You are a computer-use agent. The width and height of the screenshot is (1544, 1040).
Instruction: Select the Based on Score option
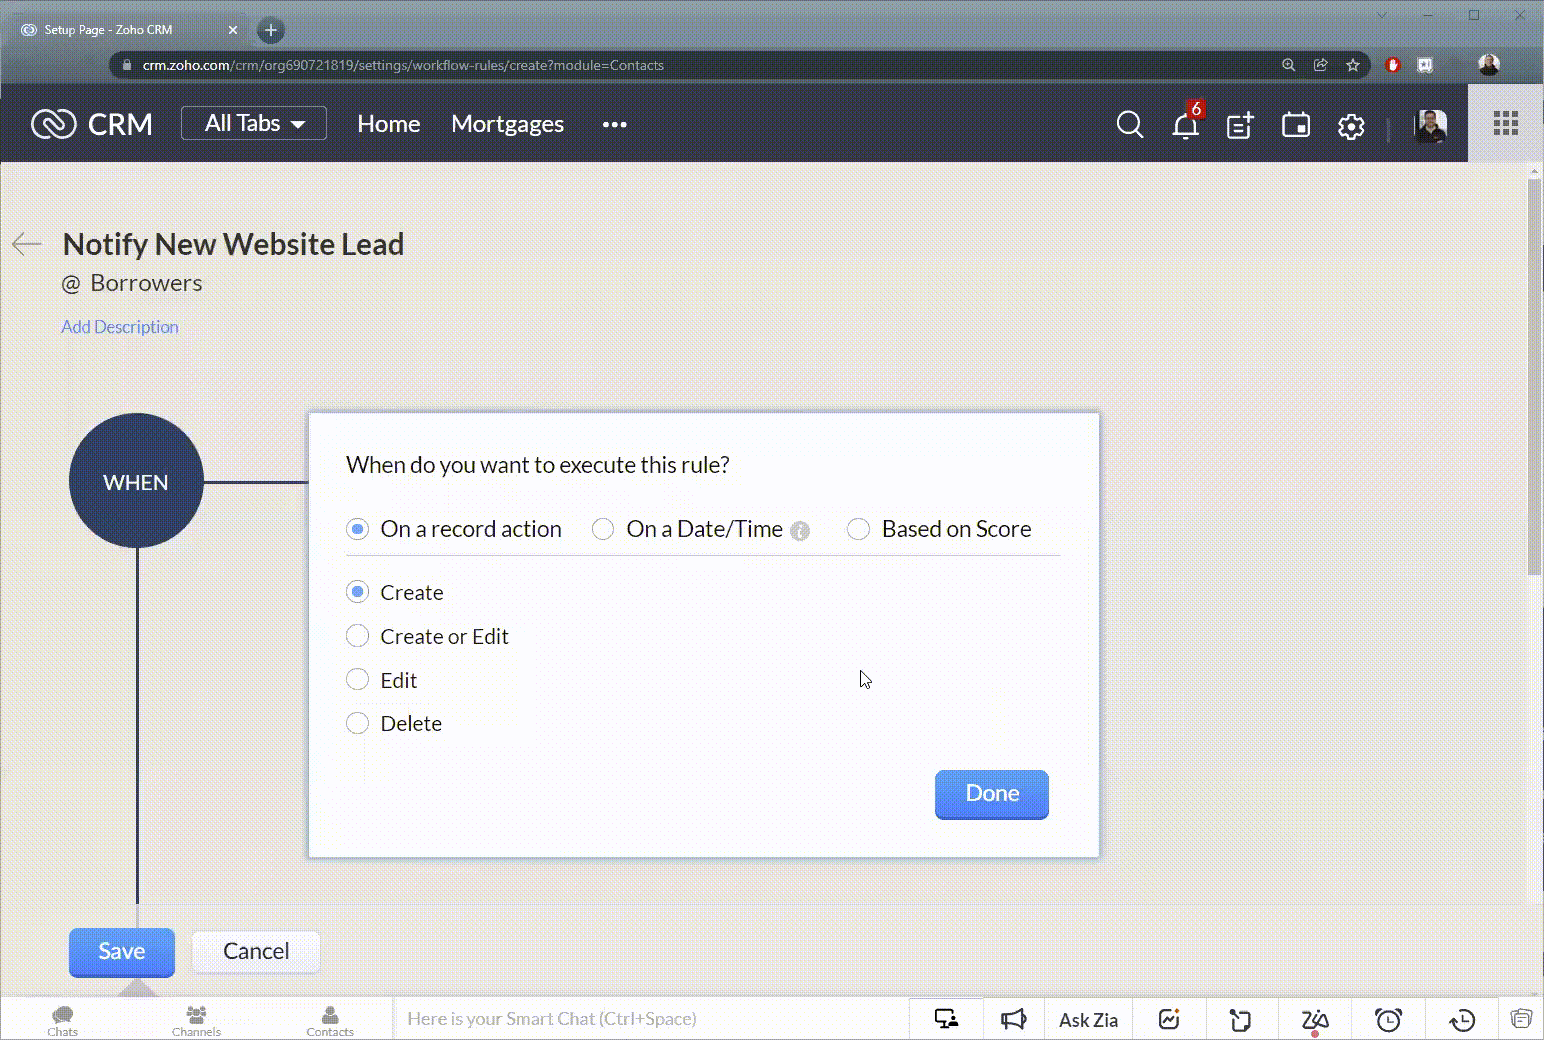point(858,529)
